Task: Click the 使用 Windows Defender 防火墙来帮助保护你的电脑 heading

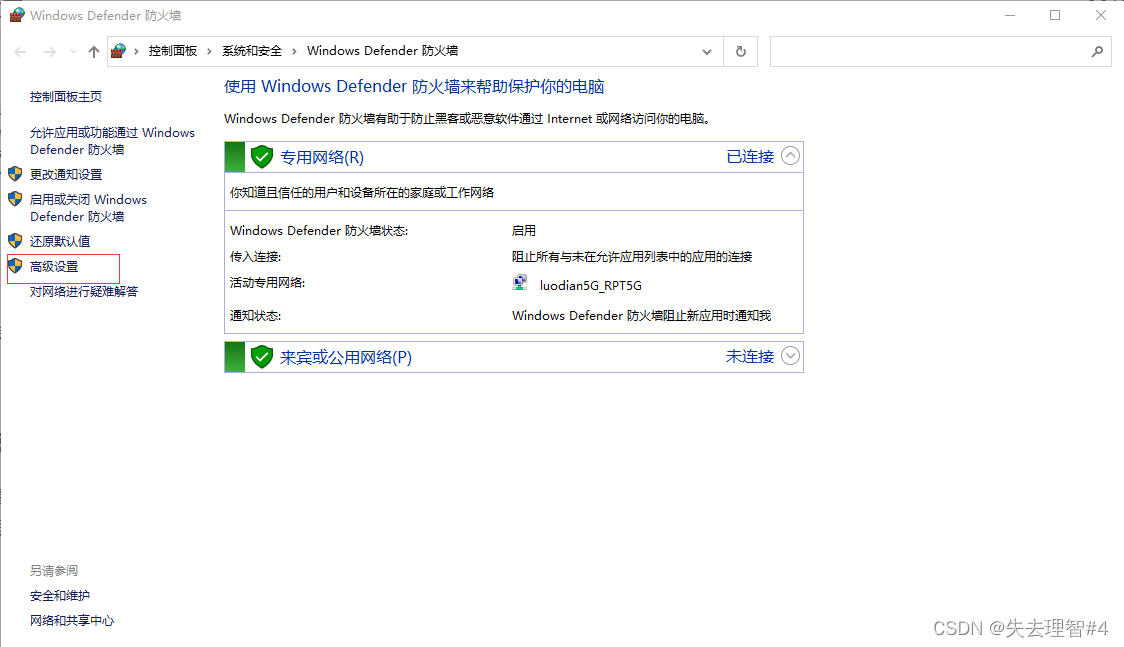Action: pos(414,87)
